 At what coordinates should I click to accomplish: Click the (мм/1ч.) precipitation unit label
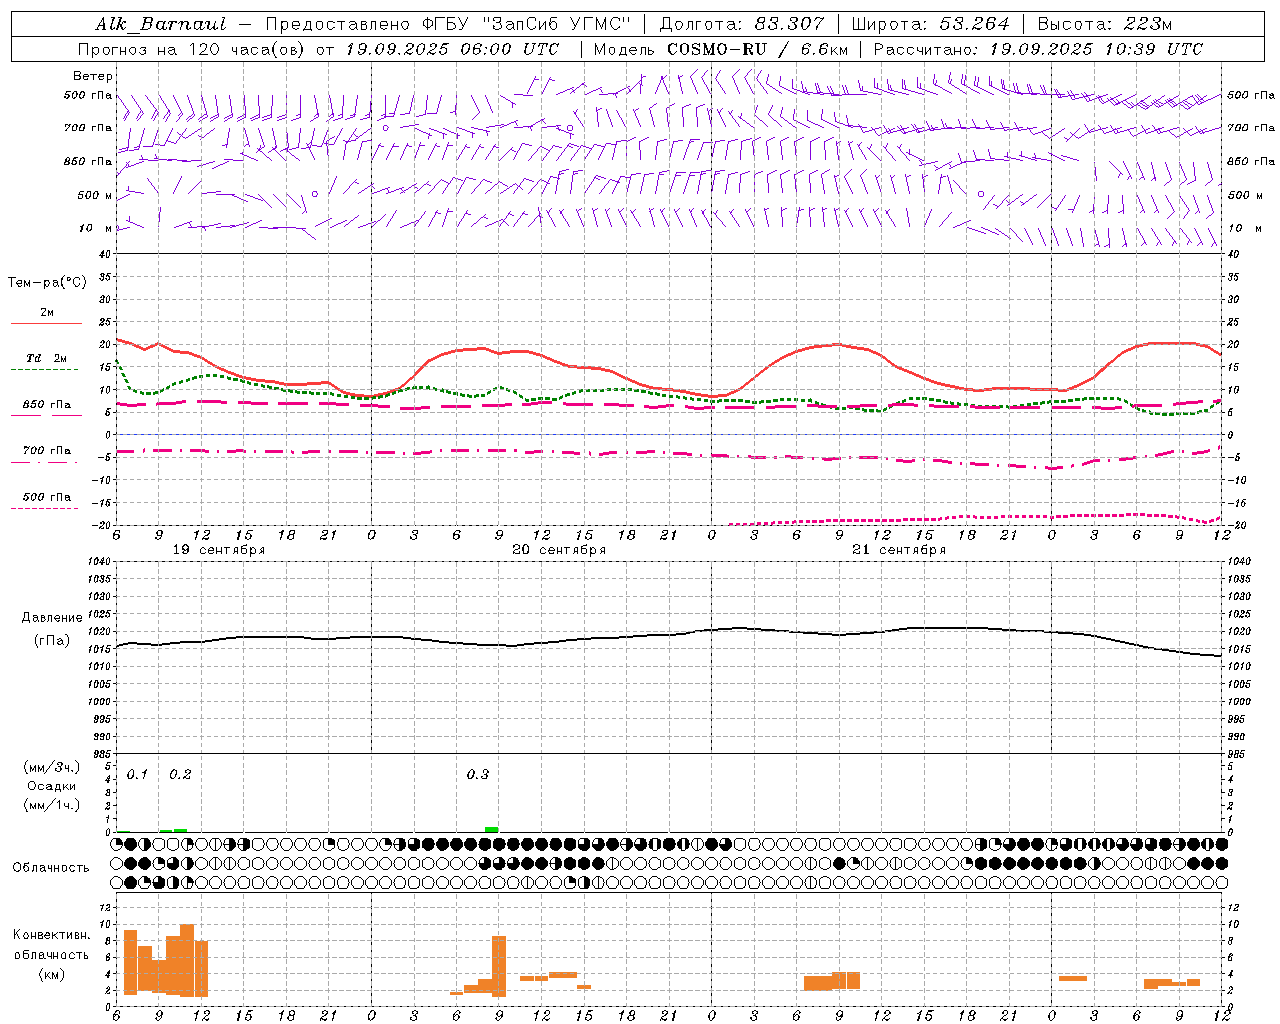52,805
